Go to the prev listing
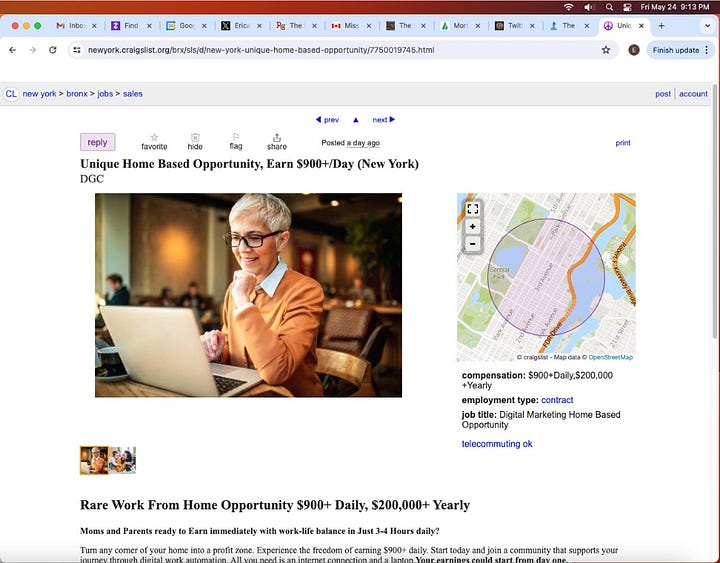Screen dimensions: 720x563 327,120
